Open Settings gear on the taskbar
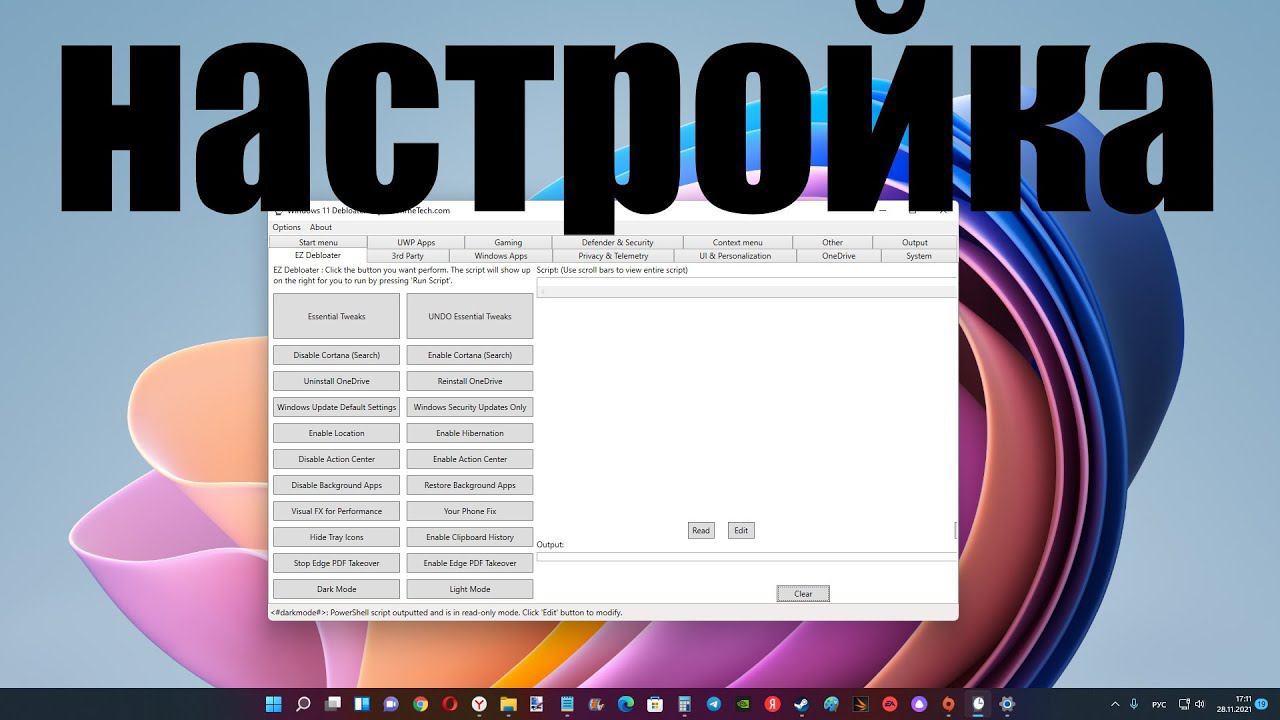This screenshot has height=720, width=1280. (1007, 704)
